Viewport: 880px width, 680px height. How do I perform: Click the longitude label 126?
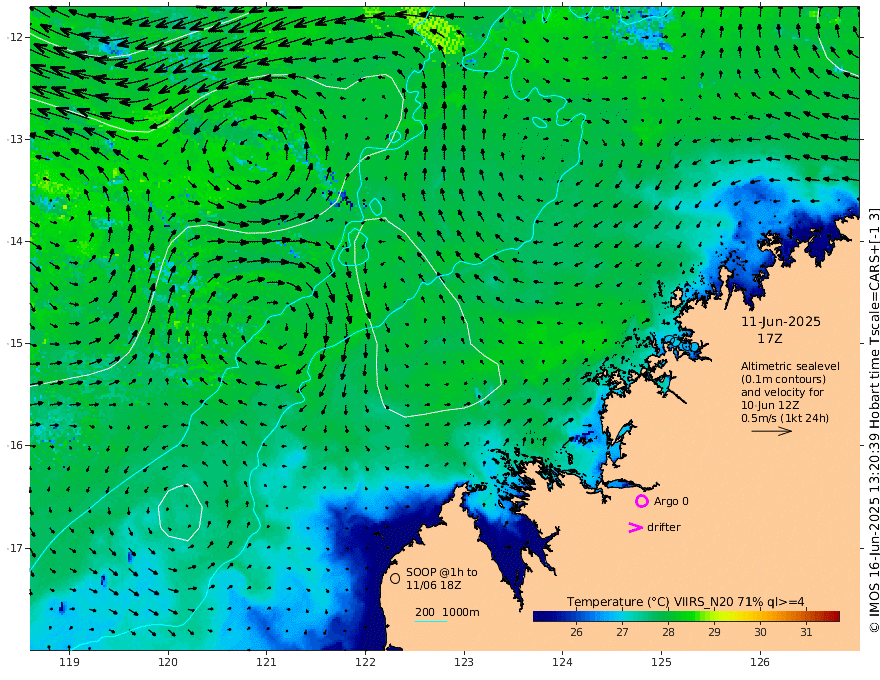(760, 663)
